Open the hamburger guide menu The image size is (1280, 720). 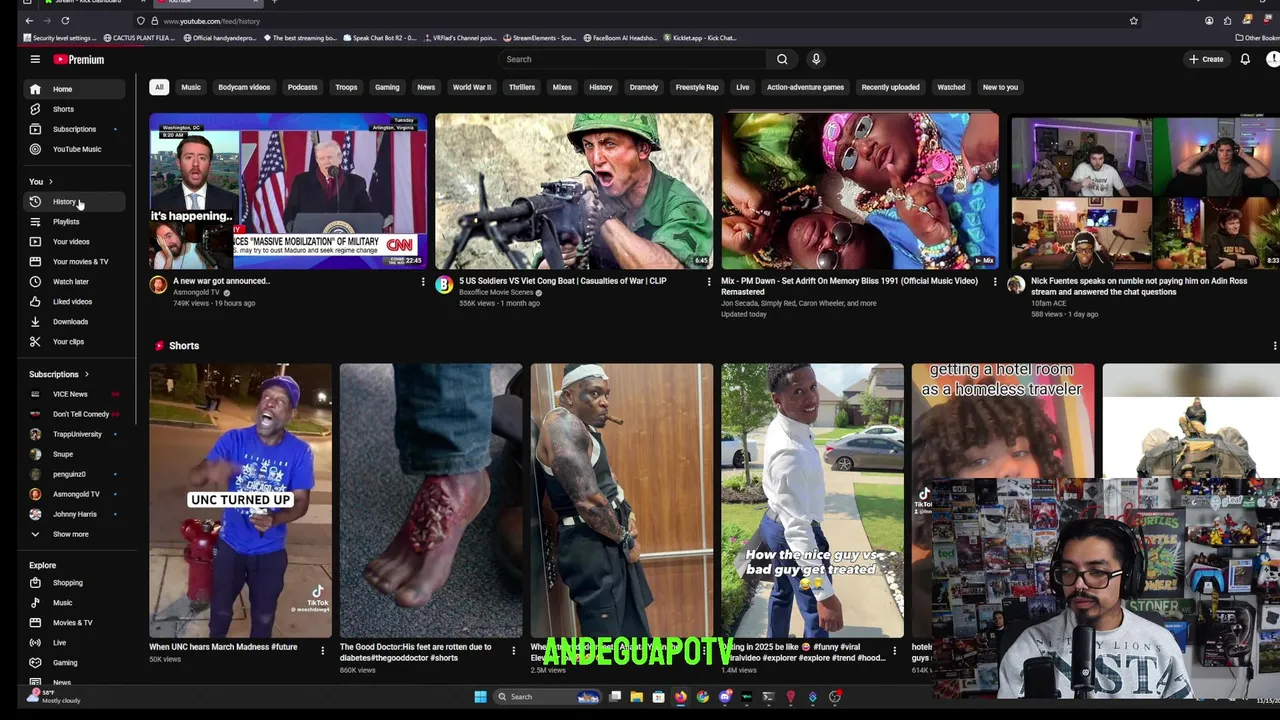point(35,59)
